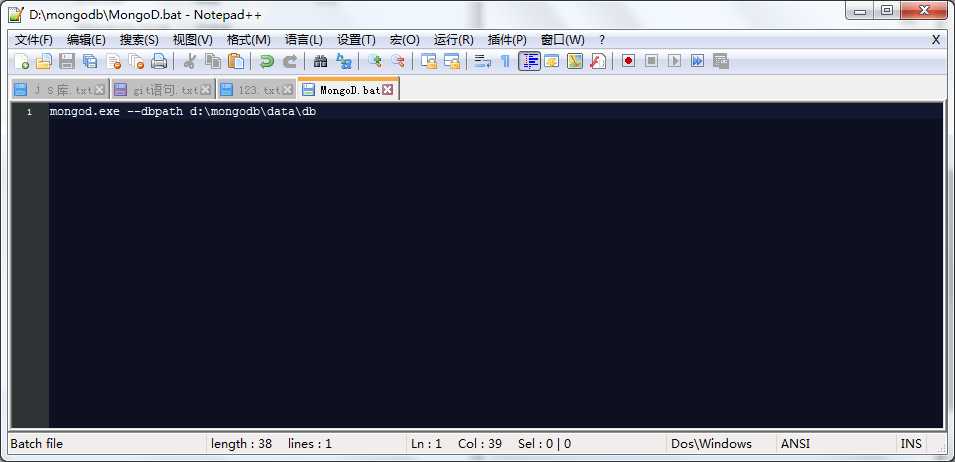
Task: Toggle word wrap in the toolbar
Action: (482, 61)
